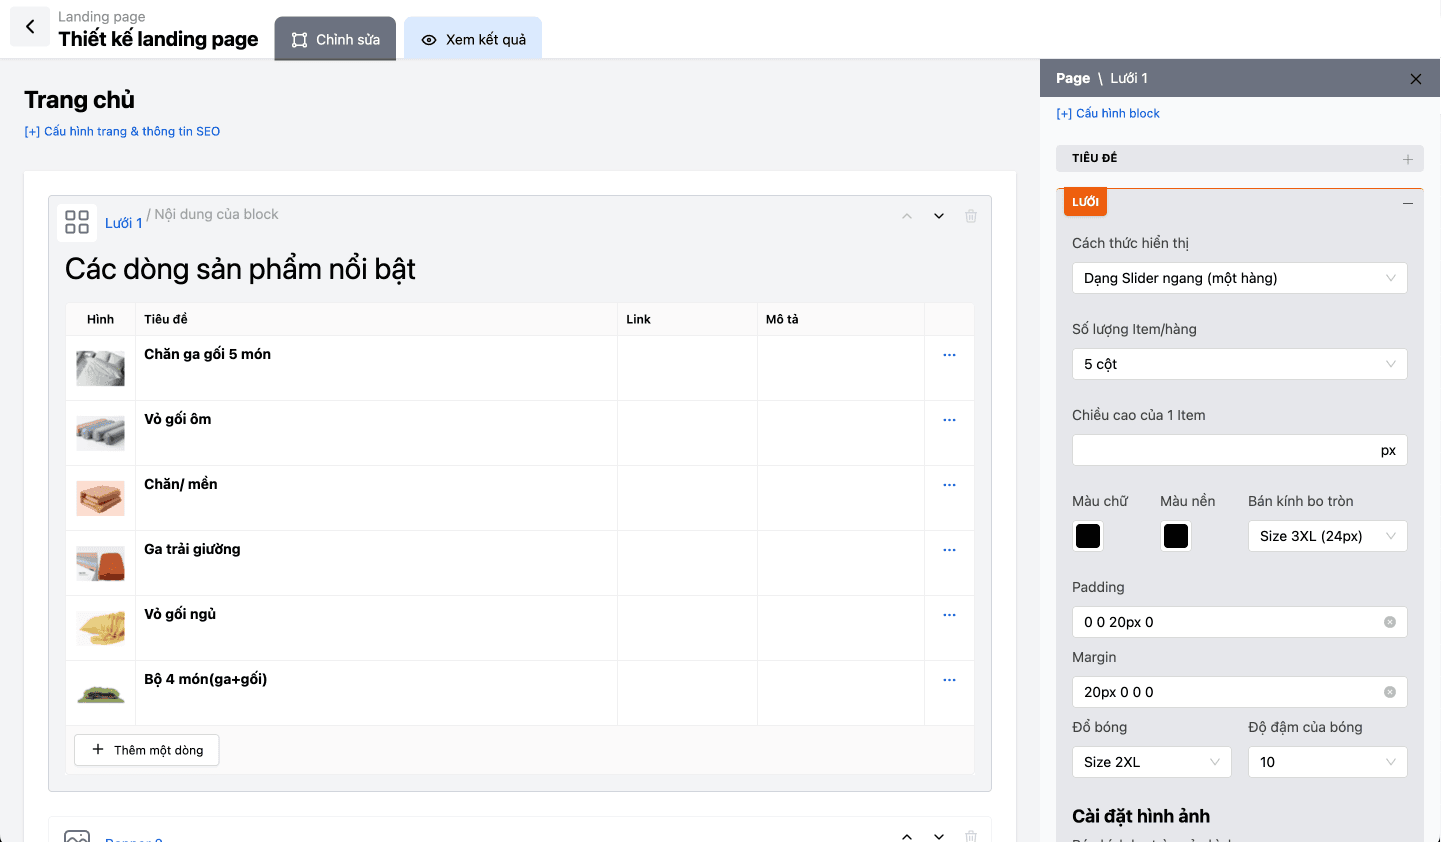
Task: Close the block settings panel
Action: tap(1415, 78)
